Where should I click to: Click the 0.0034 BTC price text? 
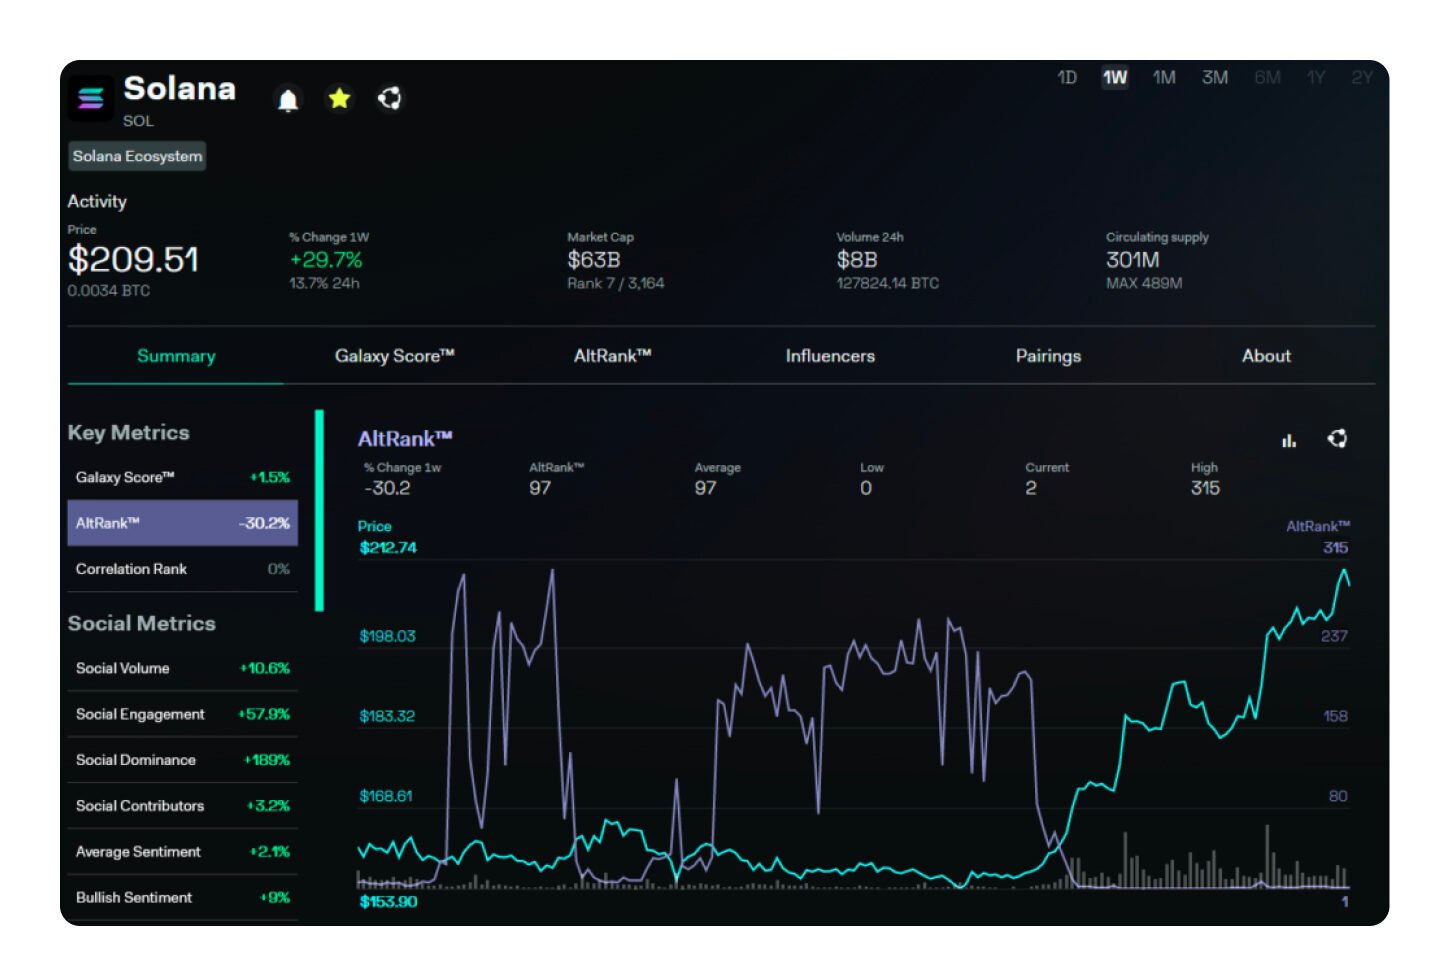[x=109, y=291]
